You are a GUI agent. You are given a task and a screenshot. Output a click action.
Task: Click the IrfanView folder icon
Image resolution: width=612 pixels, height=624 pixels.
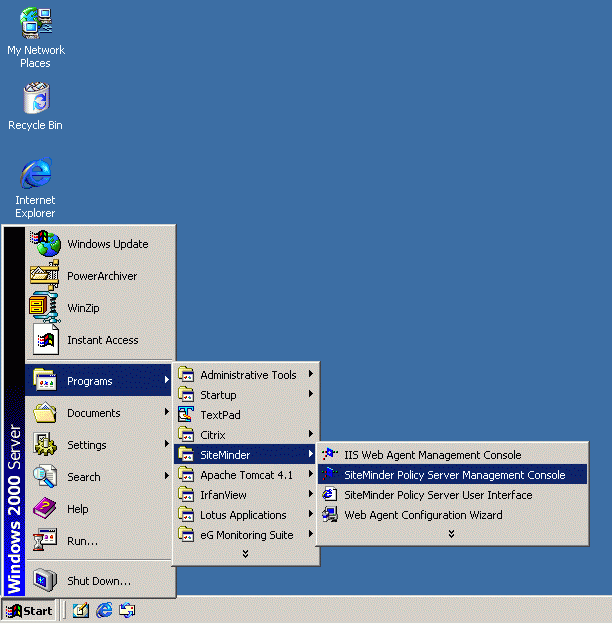coord(186,494)
